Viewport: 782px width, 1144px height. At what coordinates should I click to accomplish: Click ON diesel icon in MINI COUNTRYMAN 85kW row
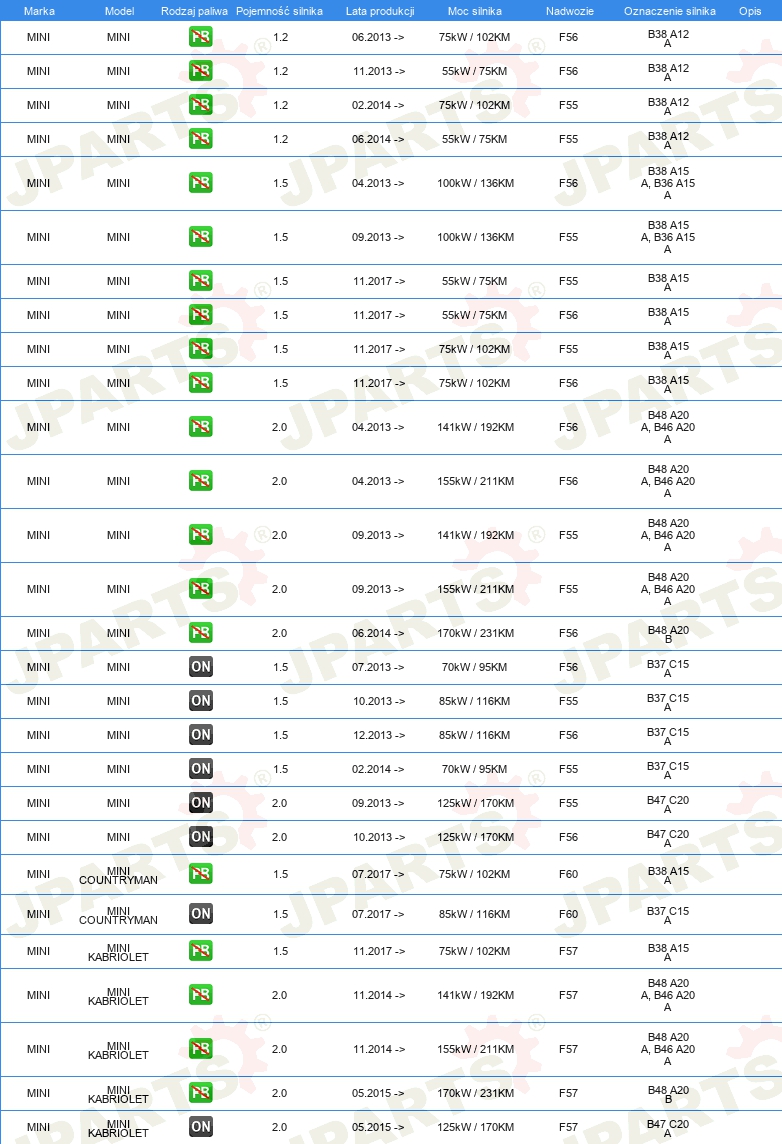coord(201,913)
